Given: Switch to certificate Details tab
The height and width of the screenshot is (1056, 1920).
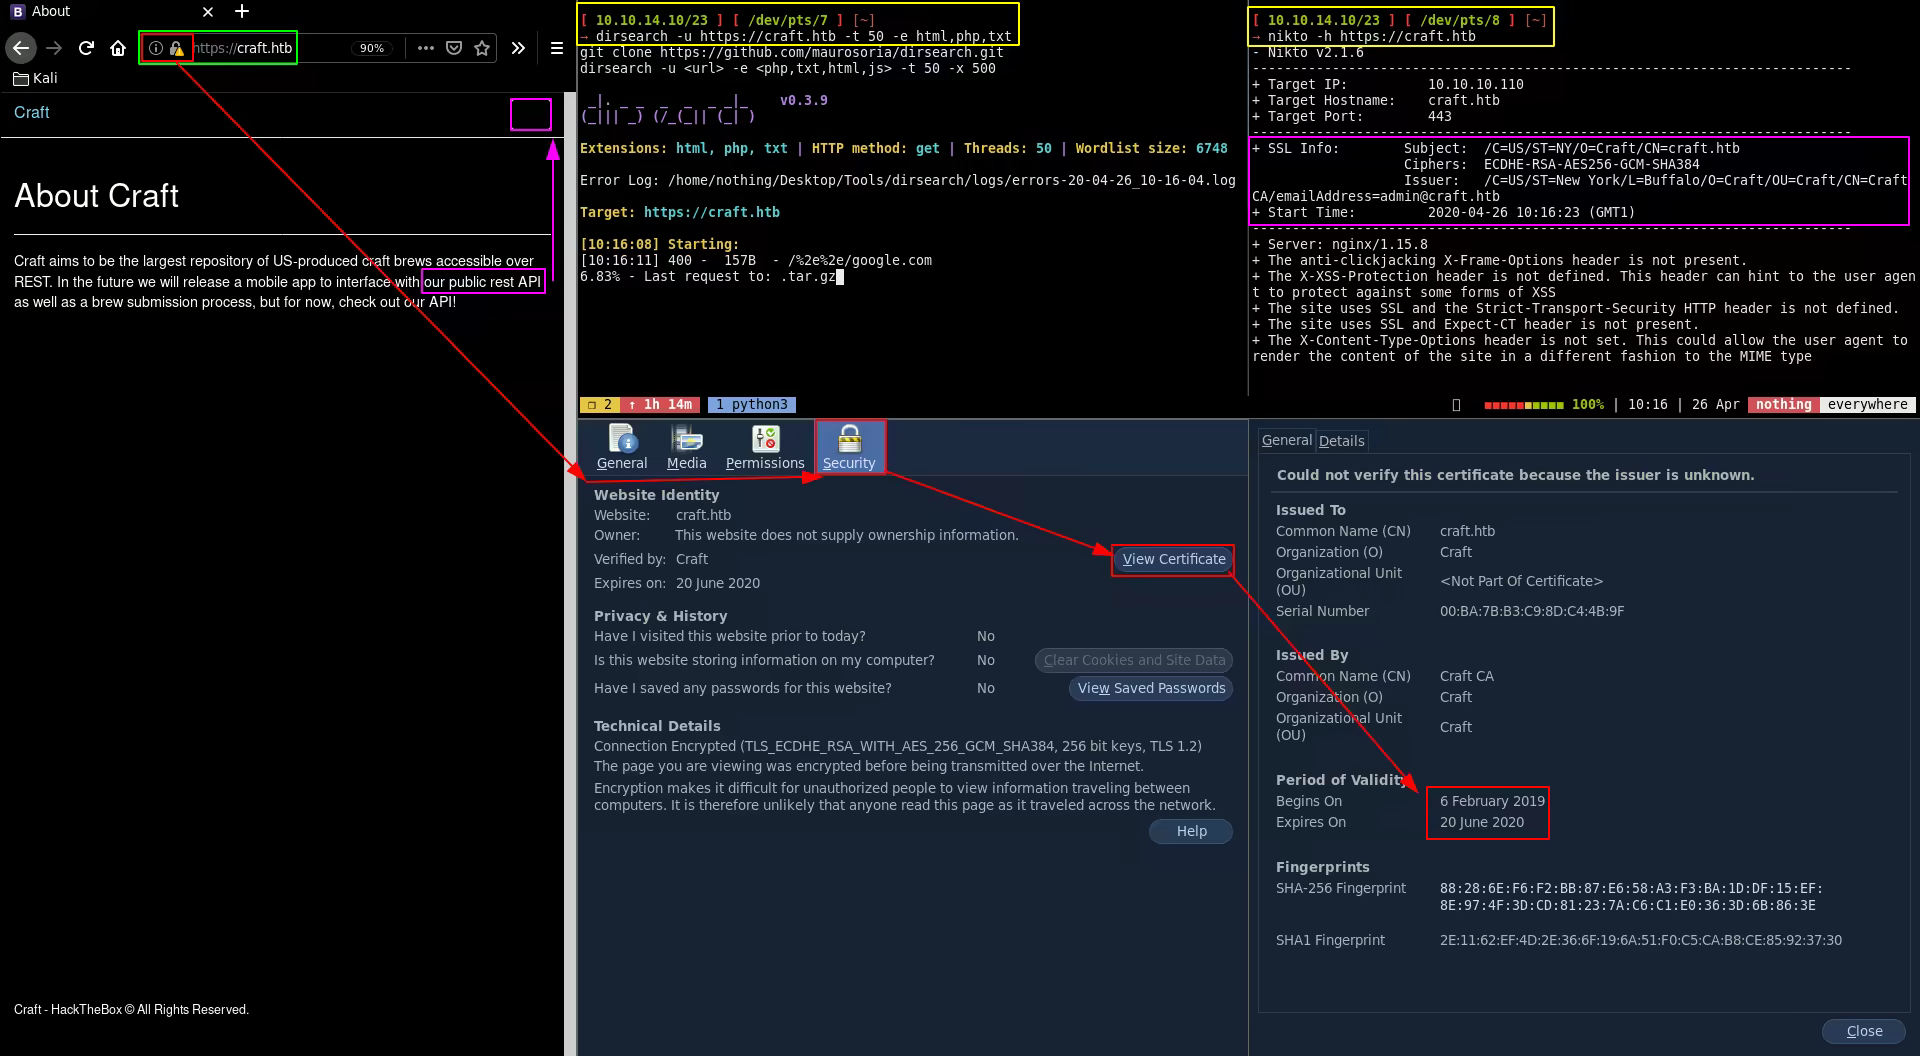Looking at the screenshot, I should (x=1341, y=441).
